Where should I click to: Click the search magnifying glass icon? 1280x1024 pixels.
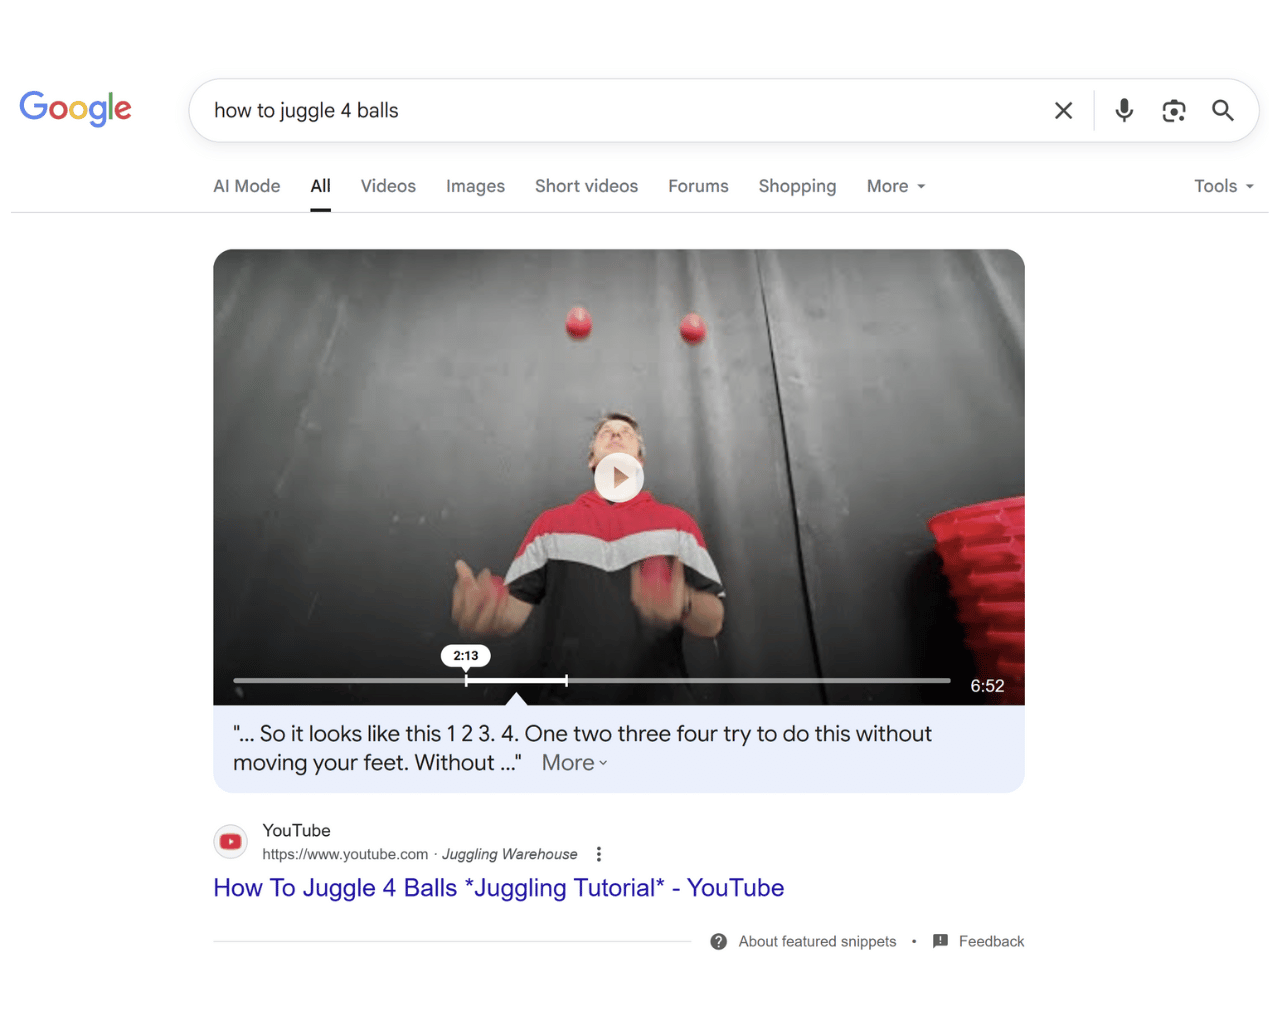1222,110
